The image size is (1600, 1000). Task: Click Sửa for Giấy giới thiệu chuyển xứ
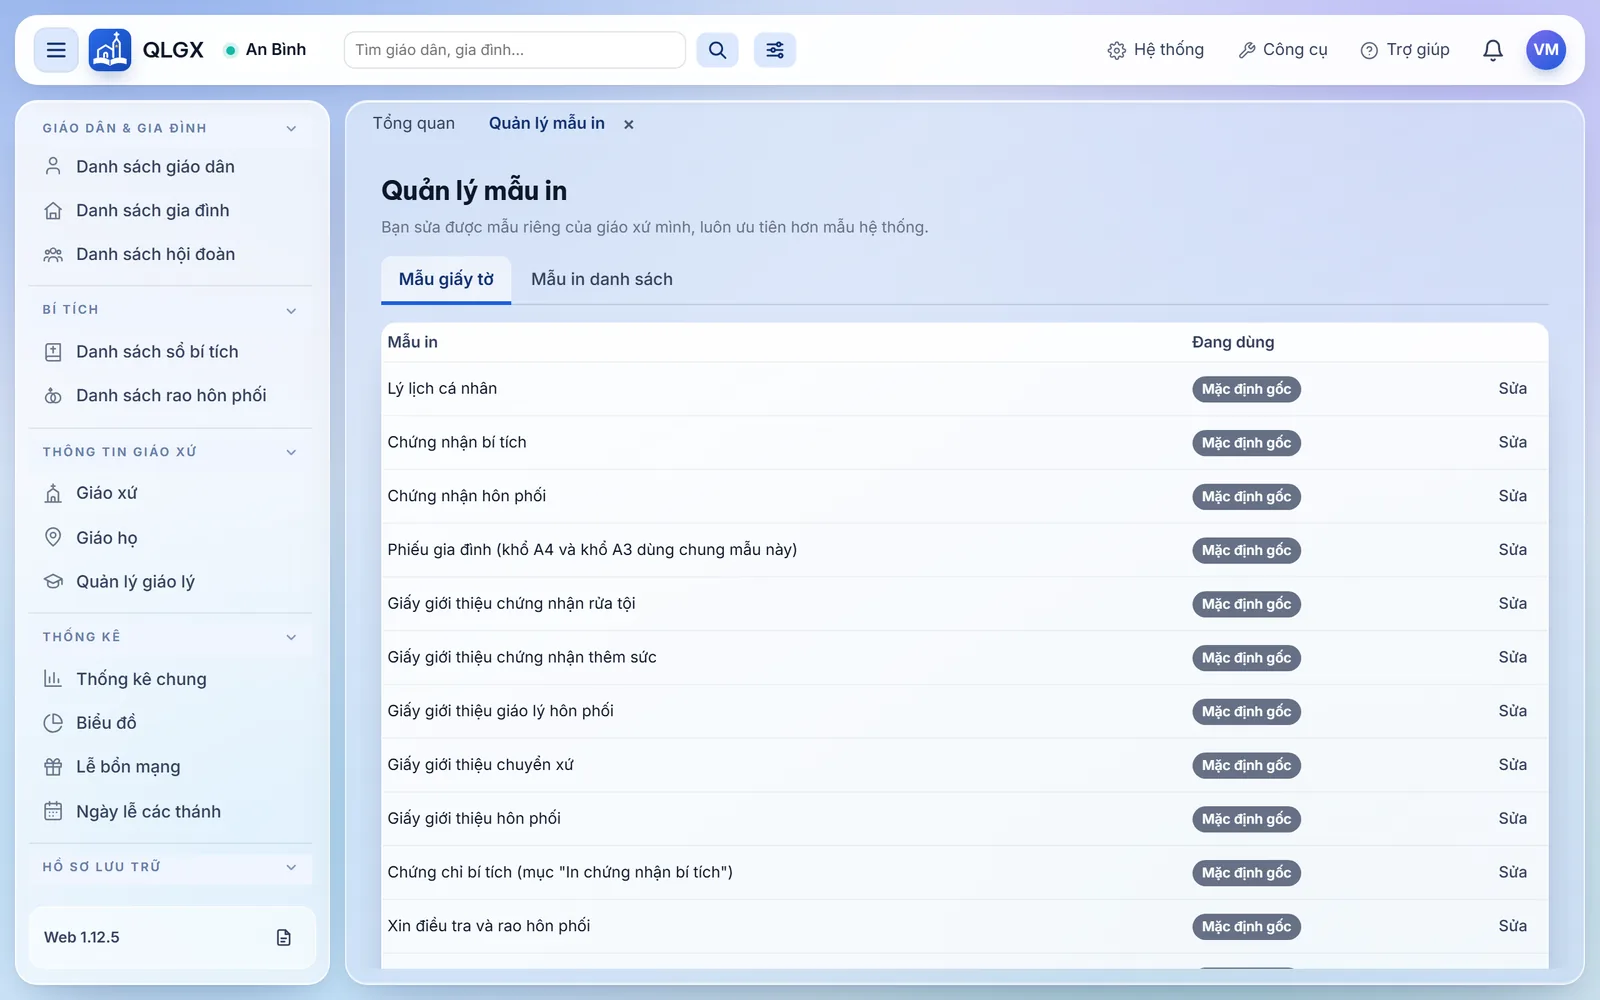pos(1512,765)
